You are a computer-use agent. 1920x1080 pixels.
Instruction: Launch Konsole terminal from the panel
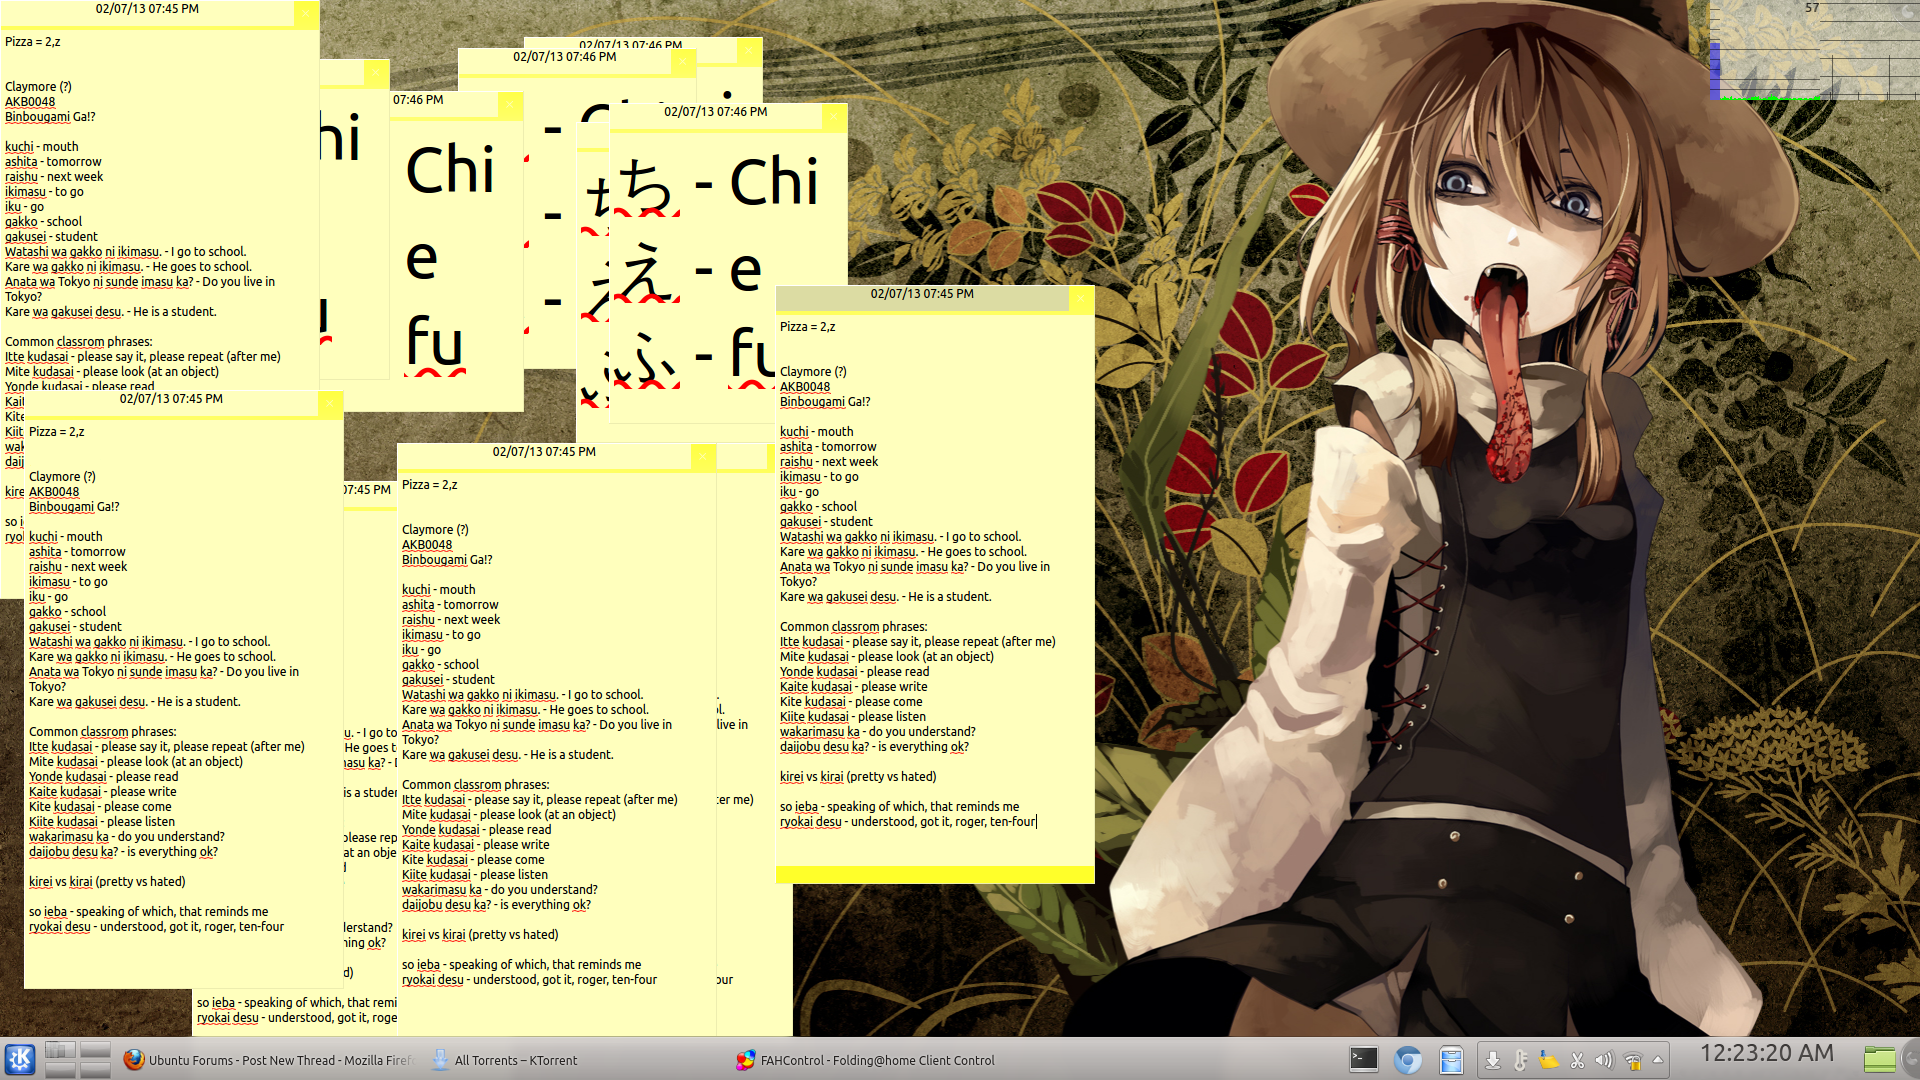coord(1364,1060)
